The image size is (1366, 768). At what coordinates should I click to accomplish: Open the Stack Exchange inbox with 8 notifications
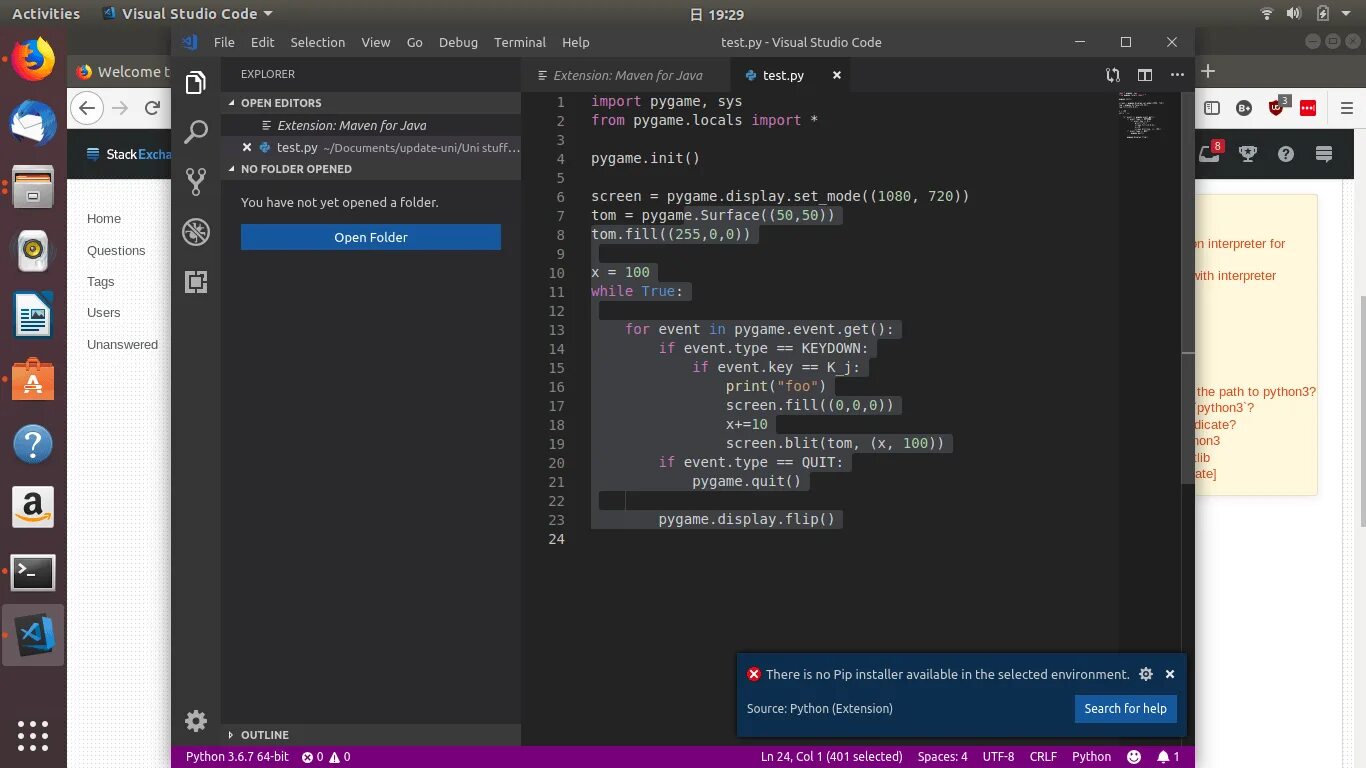pyautogui.click(x=1210, y=153)
